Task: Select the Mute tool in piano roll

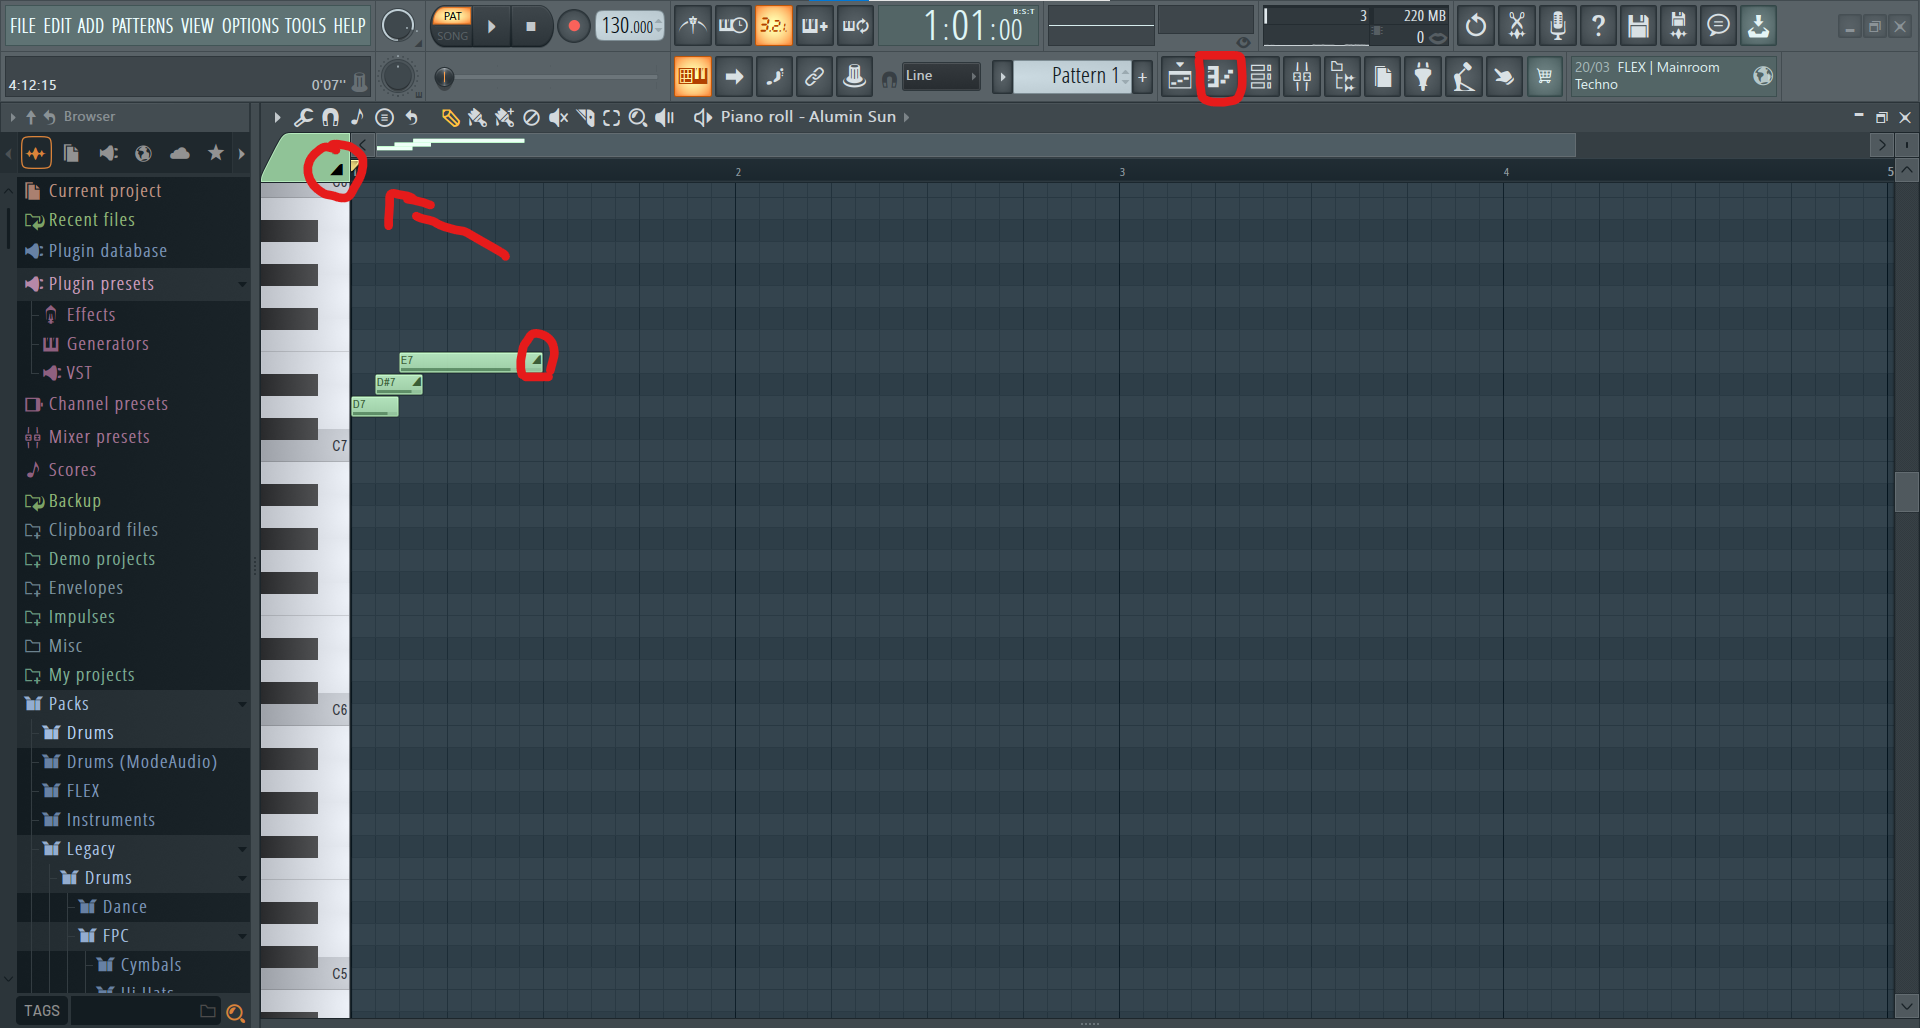Action: click(x=559, y=118)
